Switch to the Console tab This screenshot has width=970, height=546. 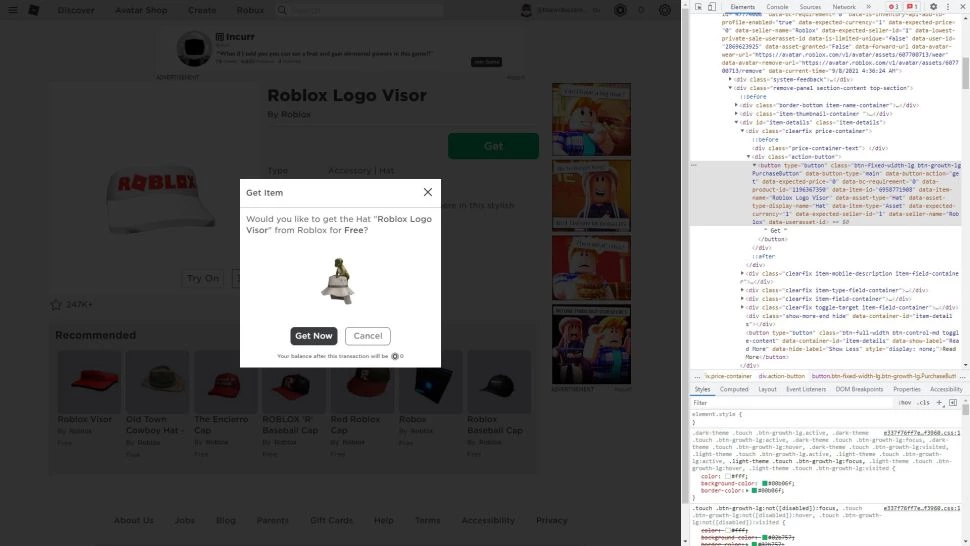[x=777, y=7]
